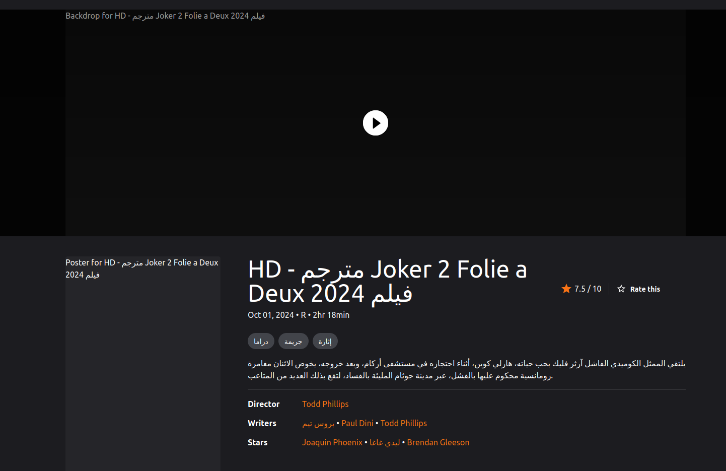The height and width of the screenshot is (471, 726).
Task: Open ليدي غاغا star link
Action: [385, 442]
